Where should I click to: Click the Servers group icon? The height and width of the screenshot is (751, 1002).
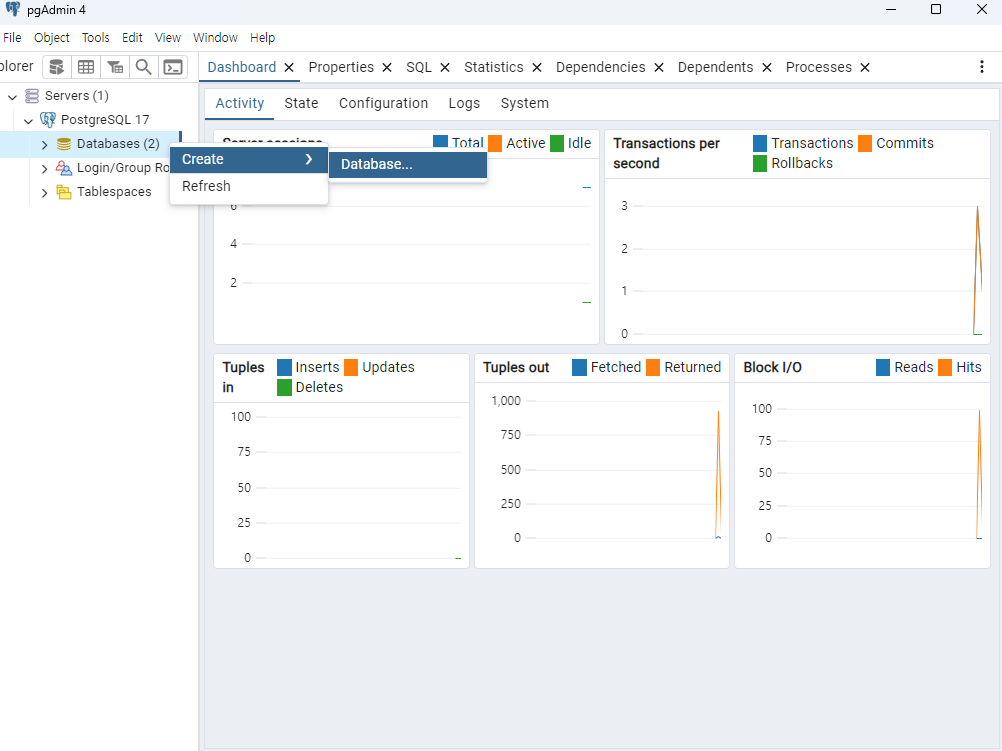click(x=32, y=96)
